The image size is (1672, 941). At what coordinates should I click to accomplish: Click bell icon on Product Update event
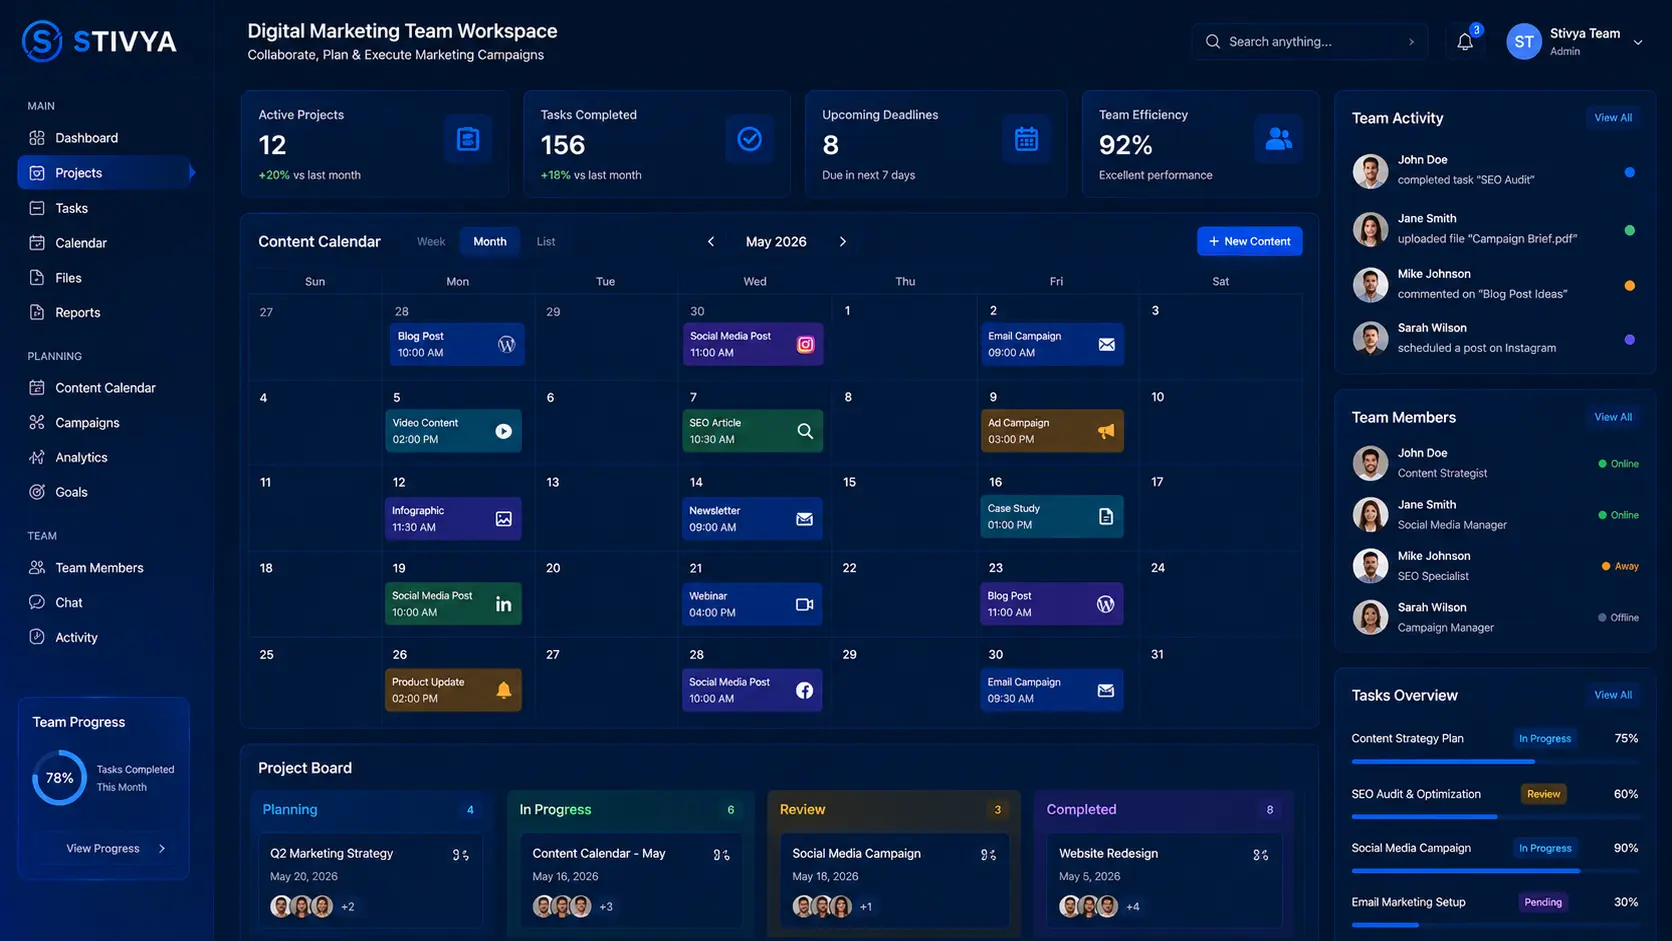click(x=503, y=690)
